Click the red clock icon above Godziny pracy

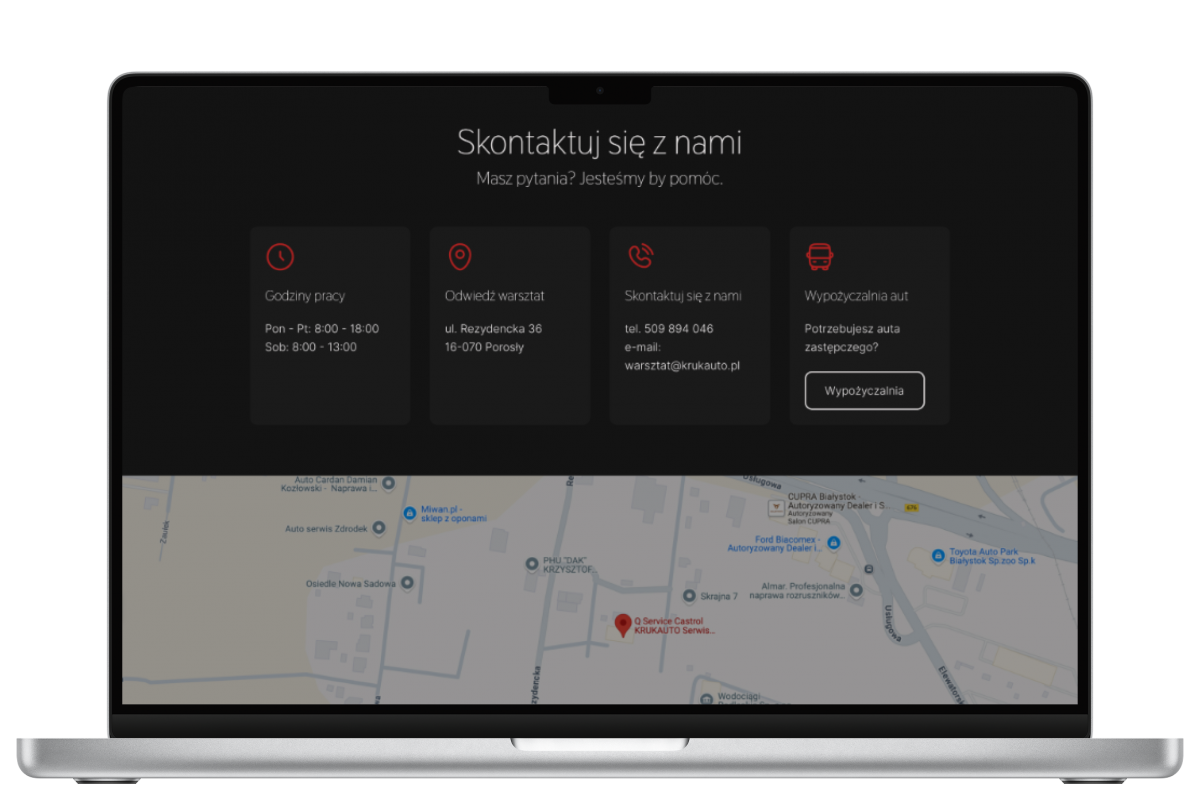click(280, 257)
